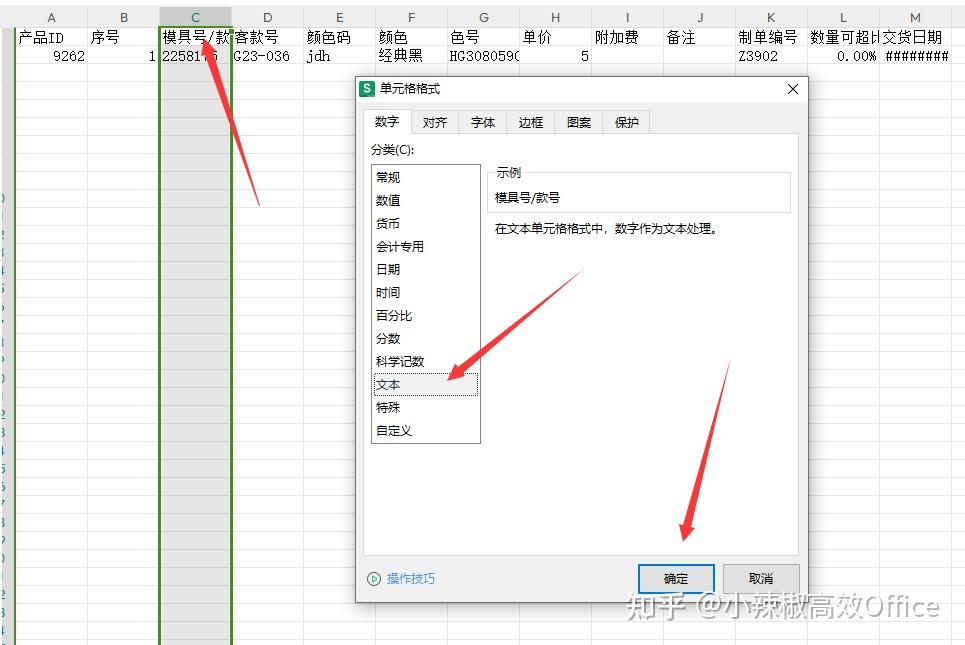Select the 数字 (Number) tab
This screenshot has height=645, width=965.
pos(389,122)
